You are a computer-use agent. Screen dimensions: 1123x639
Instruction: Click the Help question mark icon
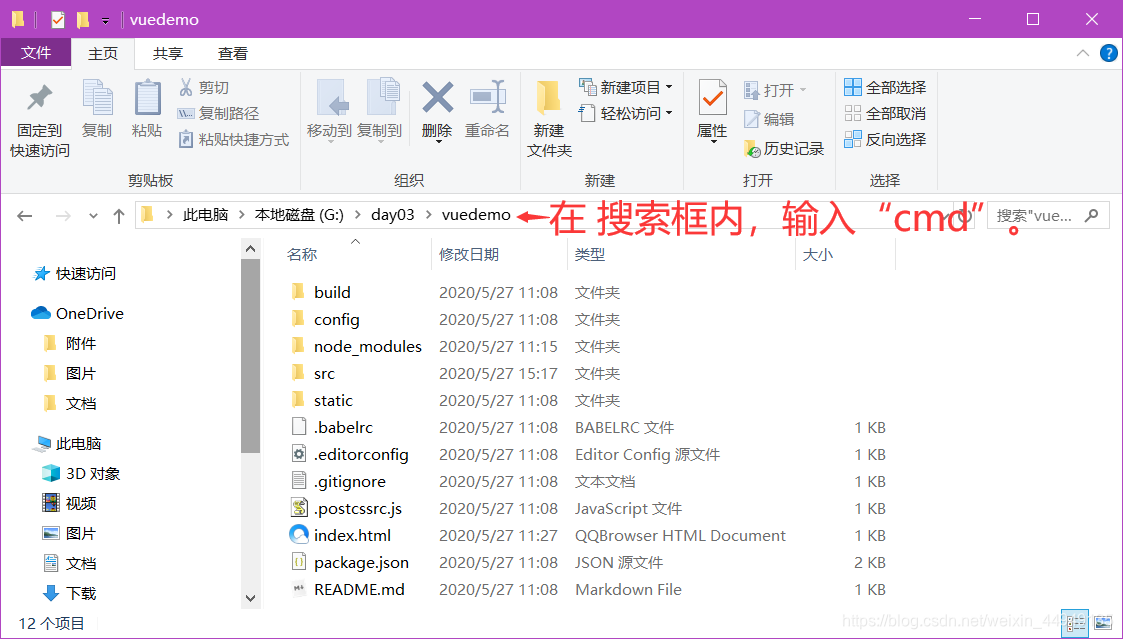pos(1109,53)
